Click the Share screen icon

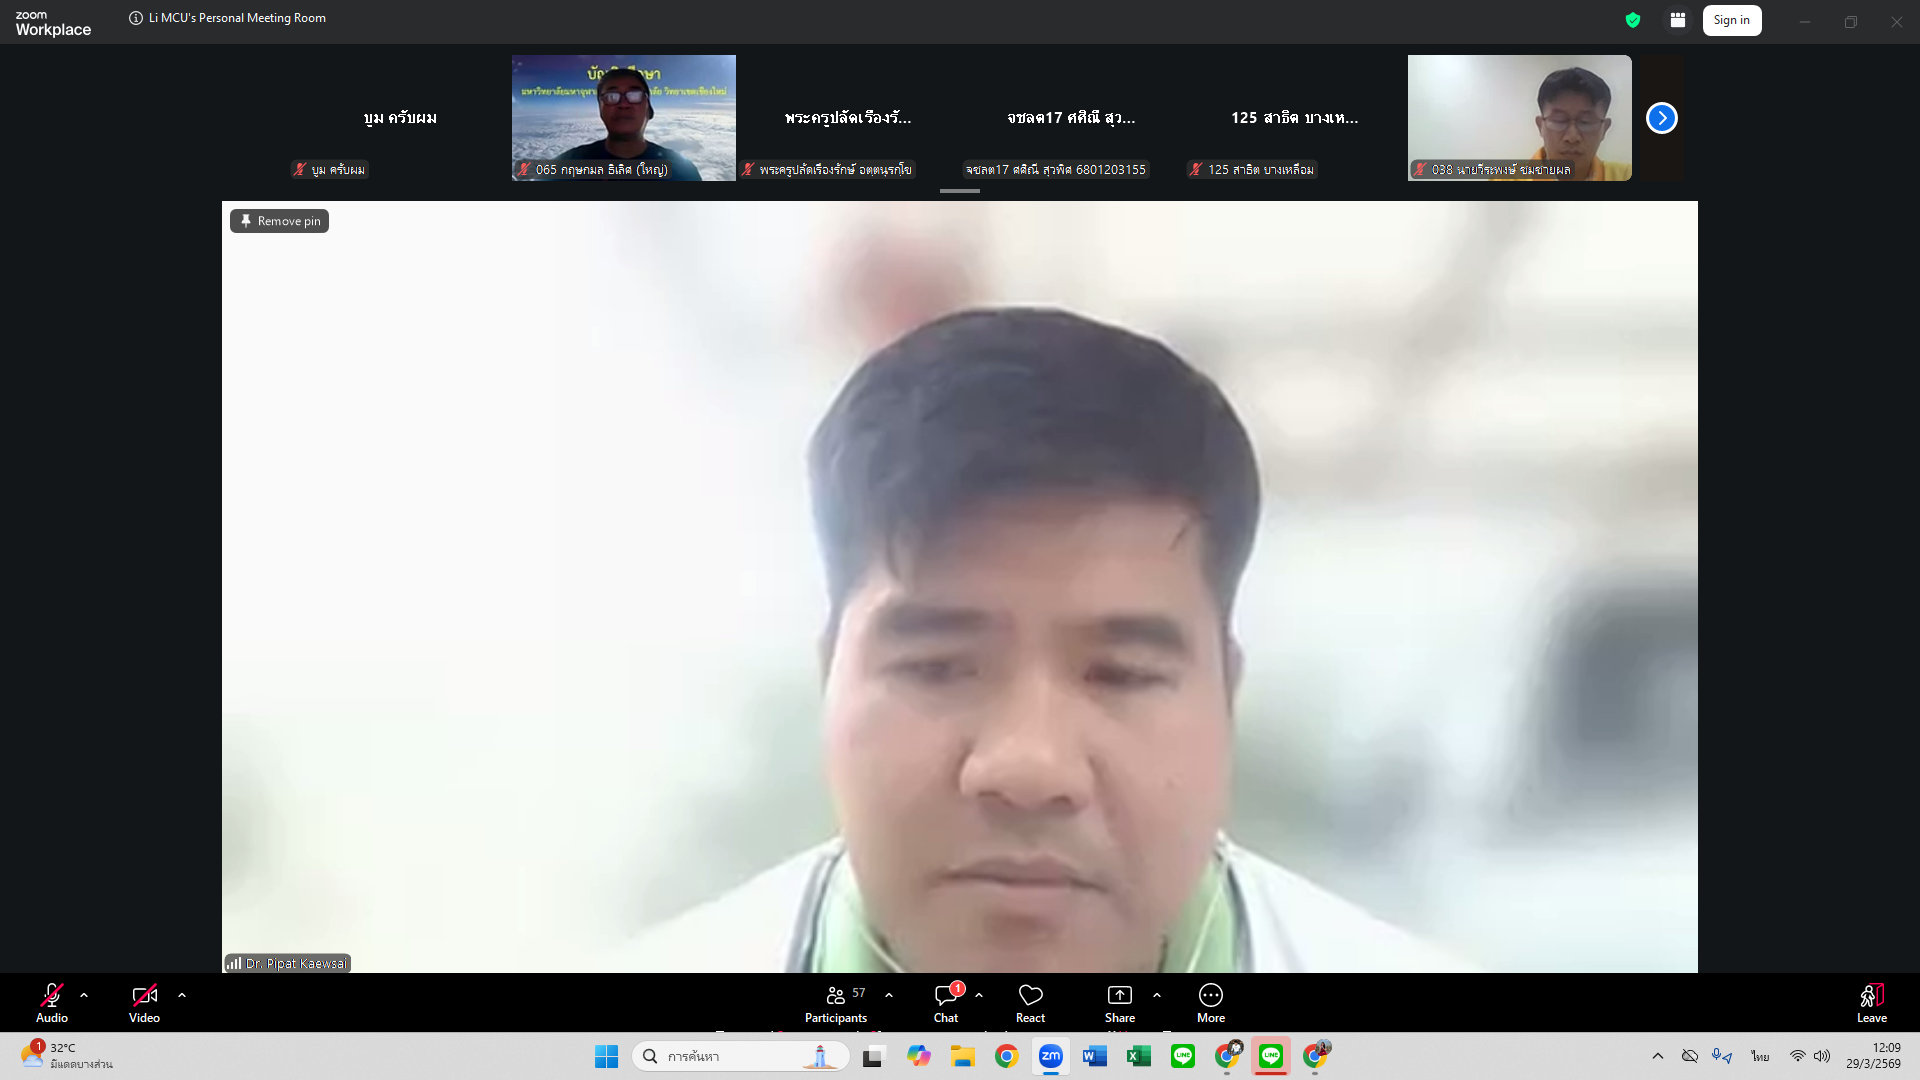[1119, 996]
